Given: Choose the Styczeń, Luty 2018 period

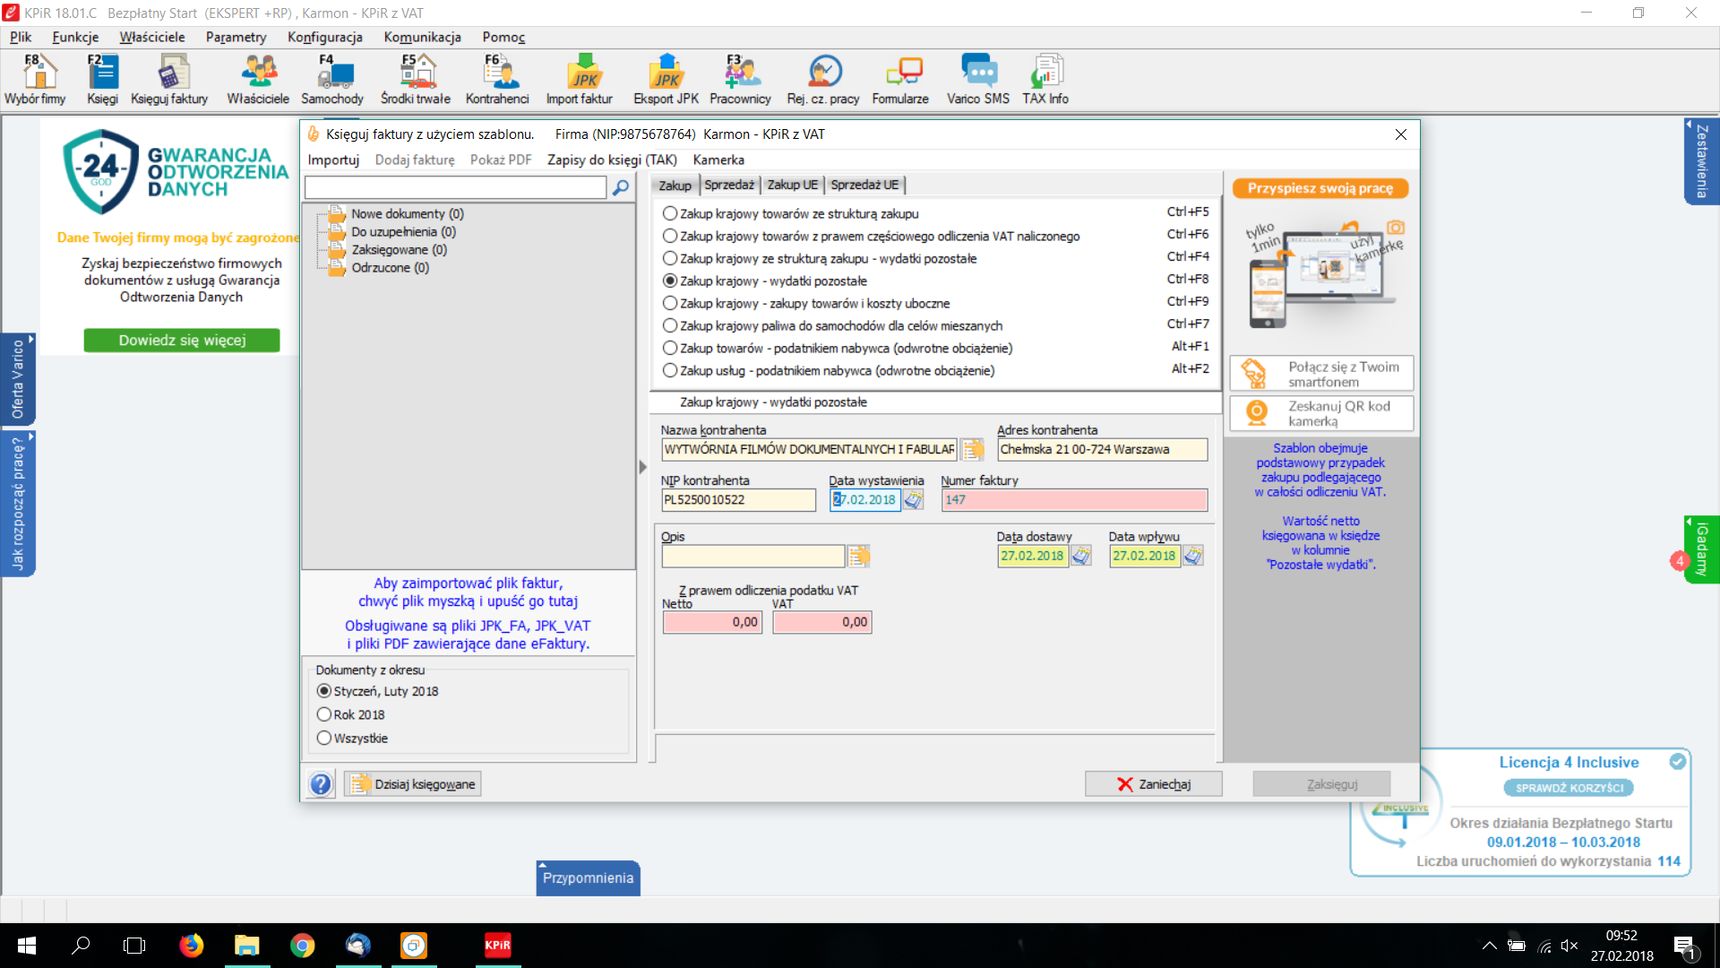Looking at the screenshot, I should pyautogui.click(x=377, y=691).
